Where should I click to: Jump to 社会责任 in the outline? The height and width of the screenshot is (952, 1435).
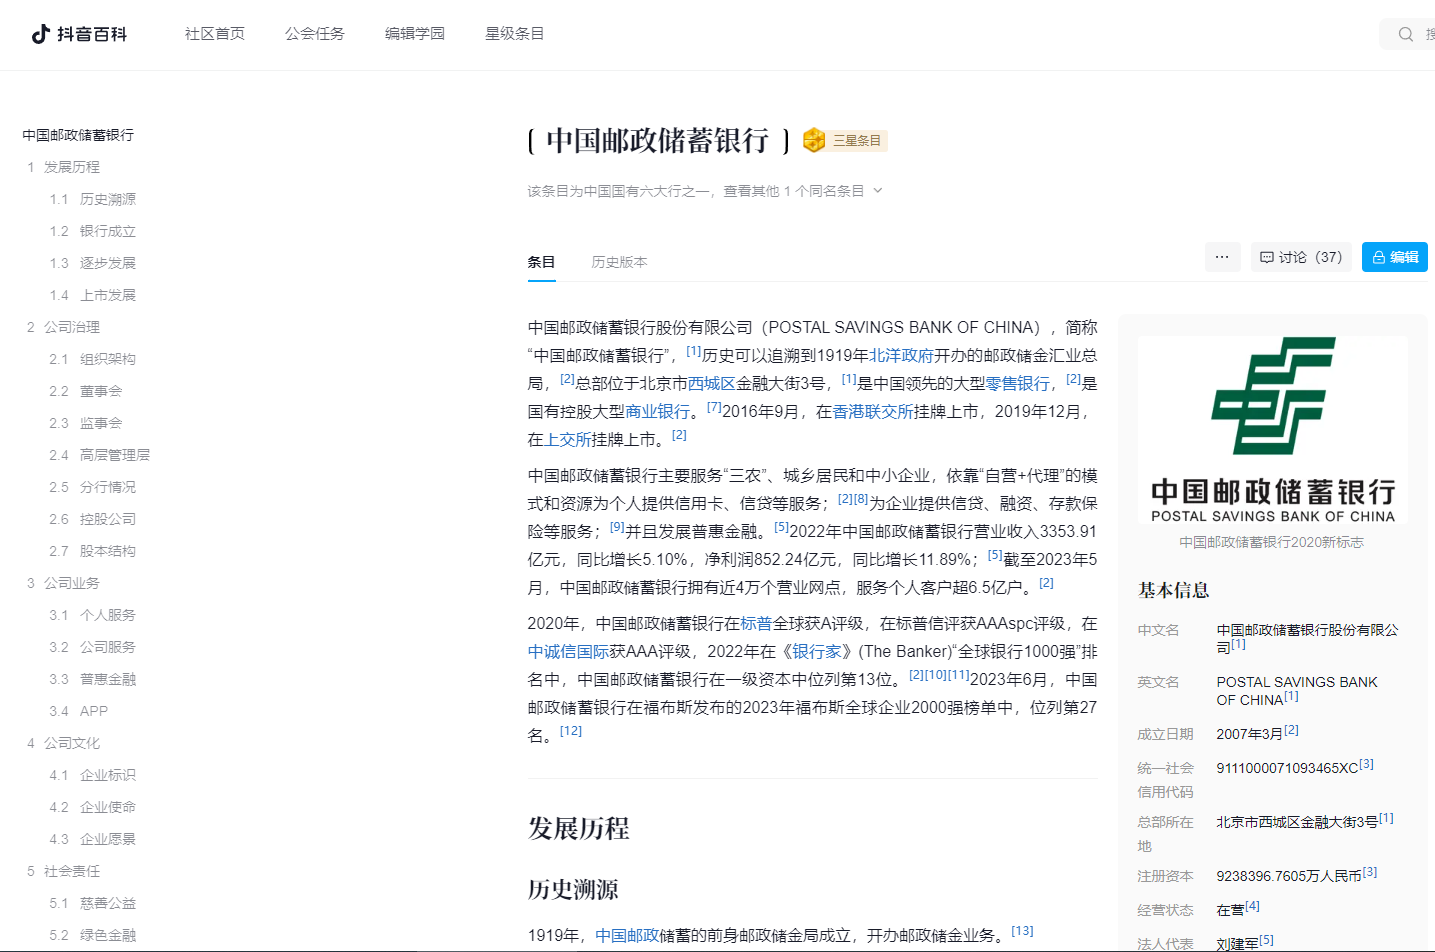pos(72,871)
